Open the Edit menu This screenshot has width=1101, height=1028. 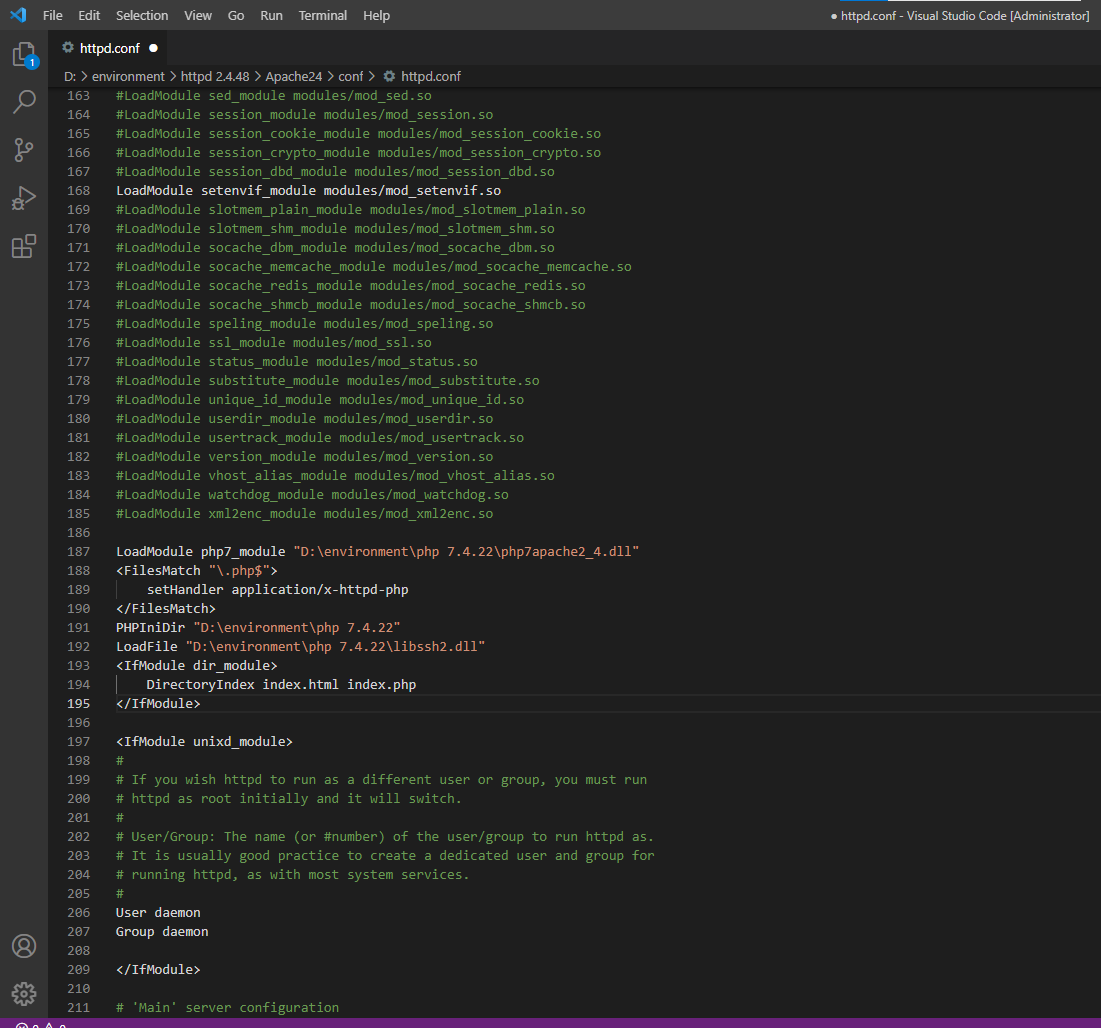pyautogui.click(x=89, y=15)
